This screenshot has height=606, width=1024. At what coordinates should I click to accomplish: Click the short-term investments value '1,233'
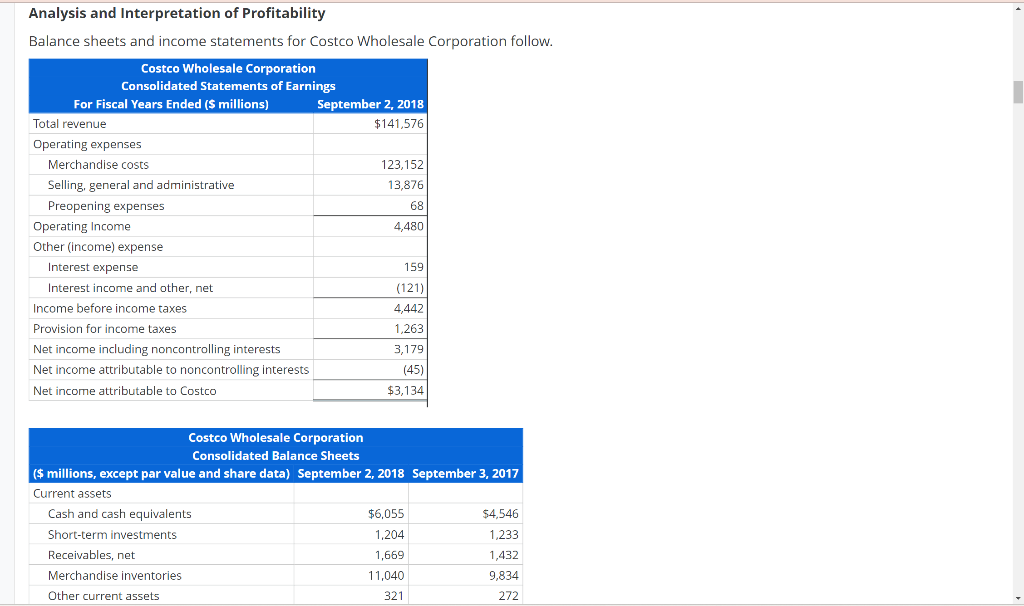(x=504, y=535)
